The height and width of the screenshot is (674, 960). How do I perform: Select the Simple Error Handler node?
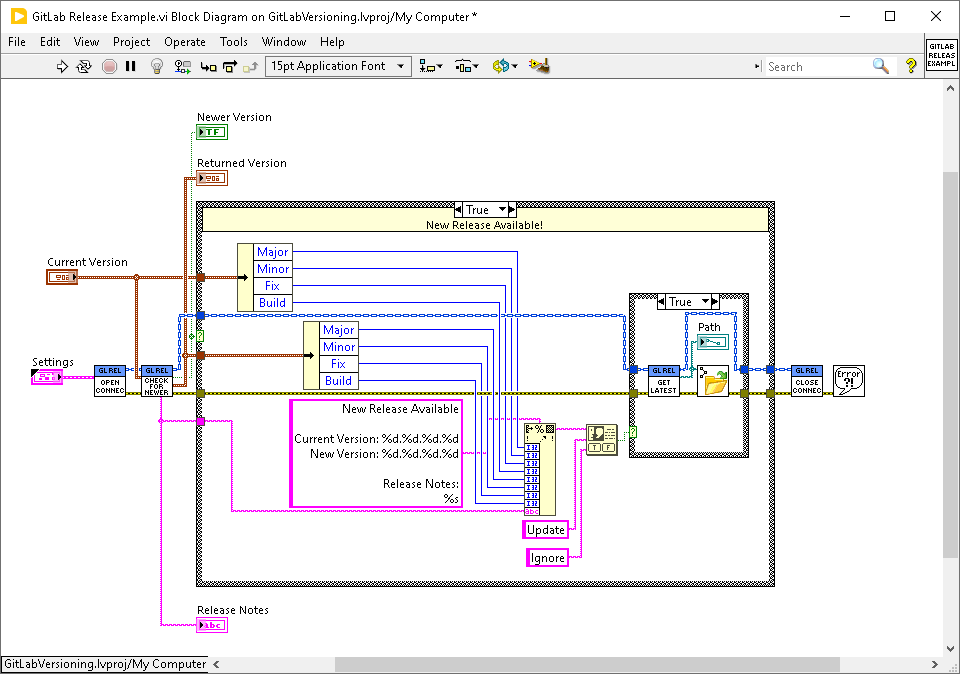pyautogui.click(x=849, y=381)
